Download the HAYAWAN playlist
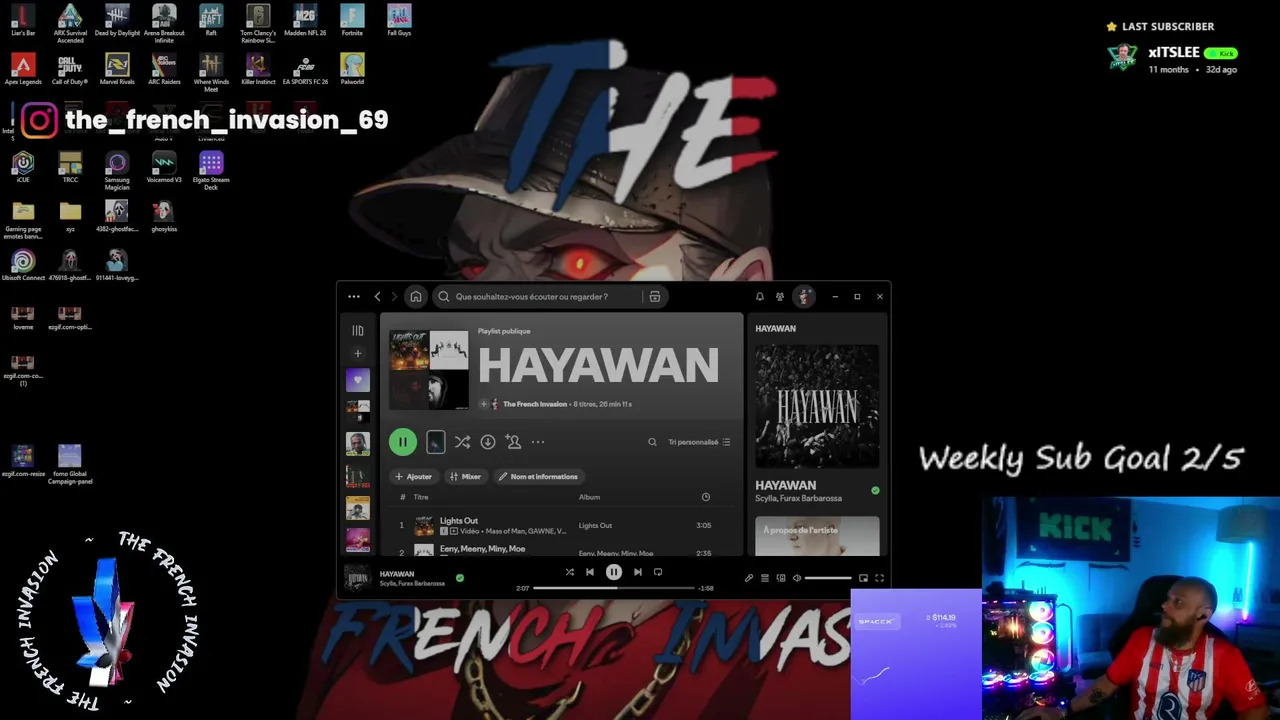This screenshot has height=720, width=1280. (488, 442)
